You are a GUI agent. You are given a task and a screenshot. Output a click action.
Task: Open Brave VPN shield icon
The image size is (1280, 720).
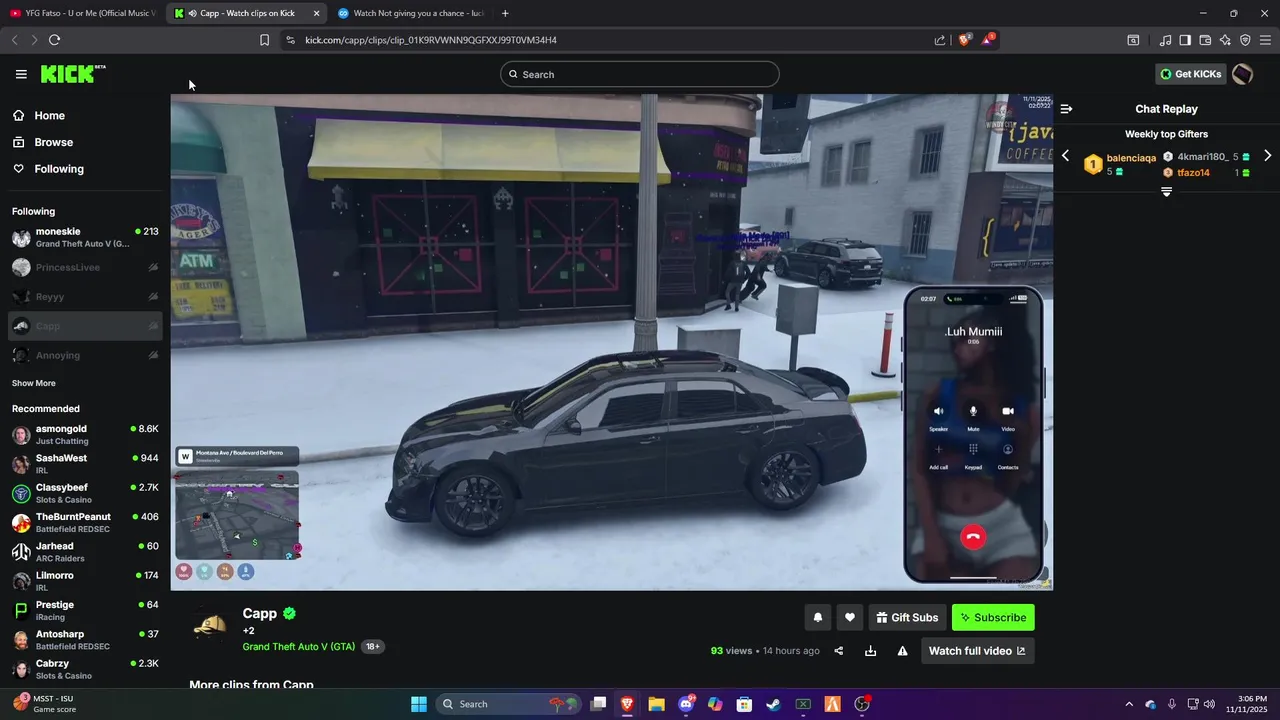[1245, 40]
